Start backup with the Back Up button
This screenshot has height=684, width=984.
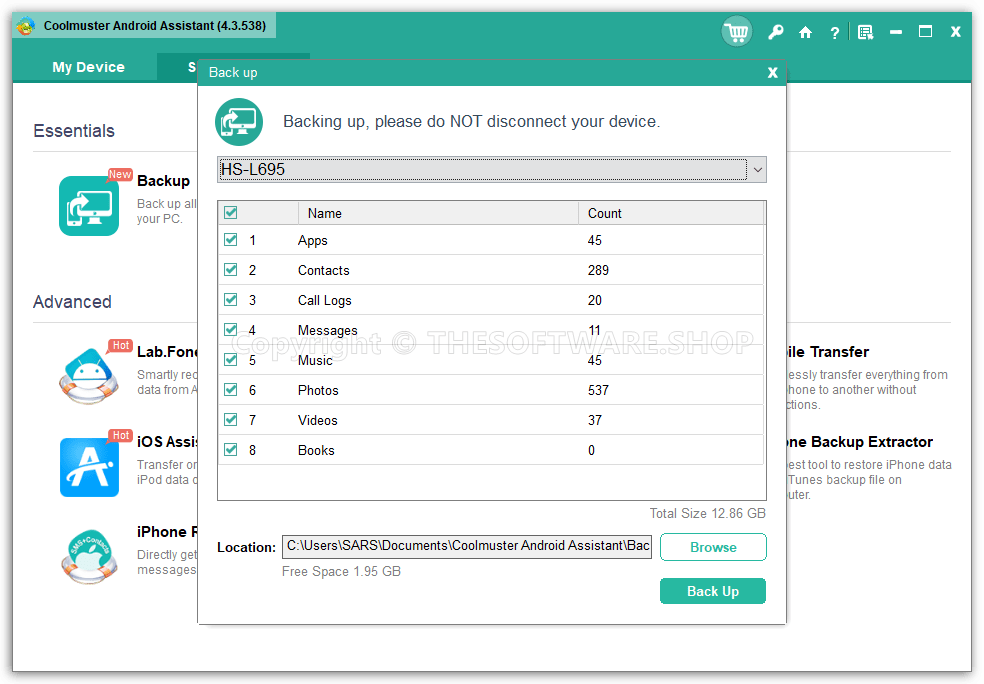coord(713,591)
